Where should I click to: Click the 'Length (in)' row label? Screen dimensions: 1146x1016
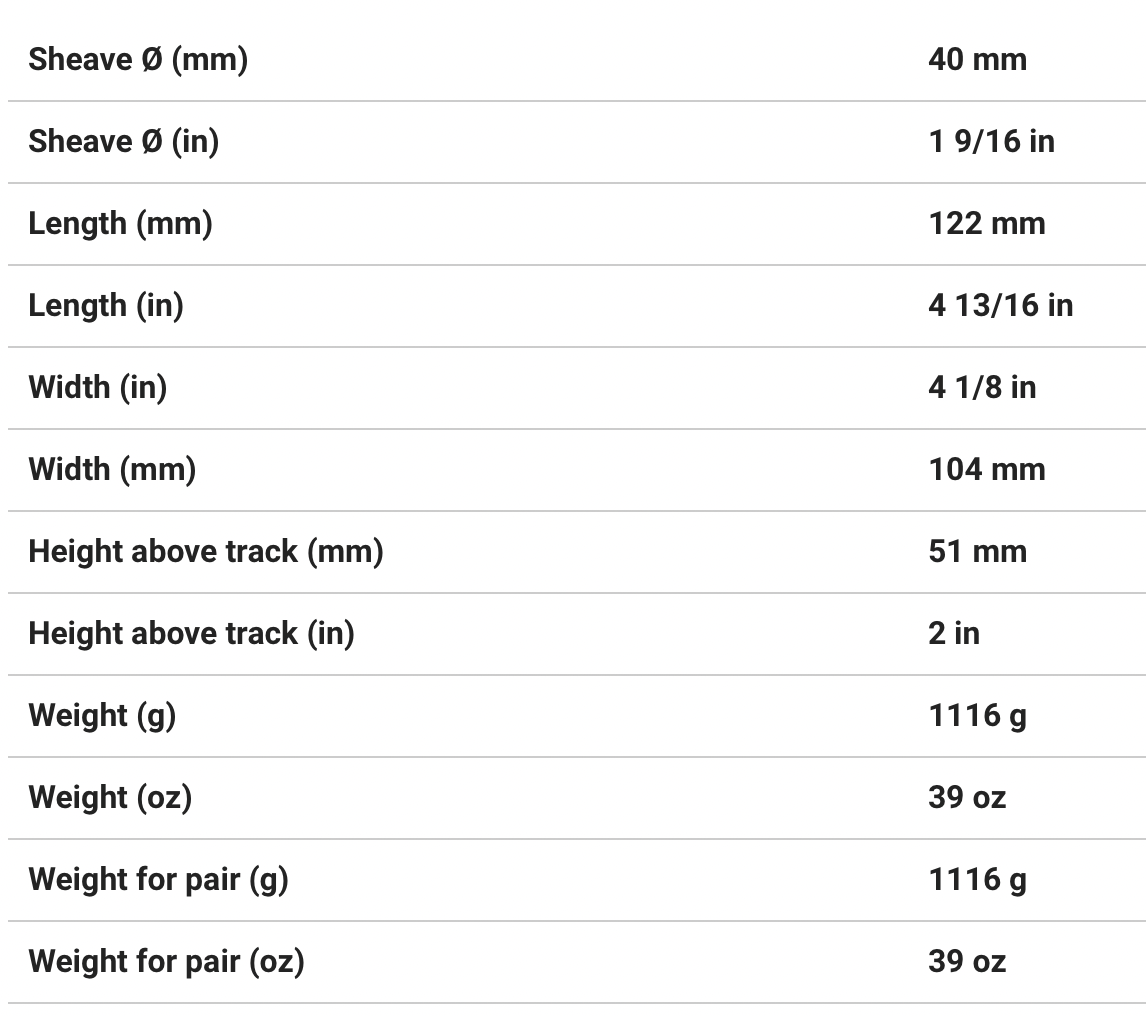point(106,306)
